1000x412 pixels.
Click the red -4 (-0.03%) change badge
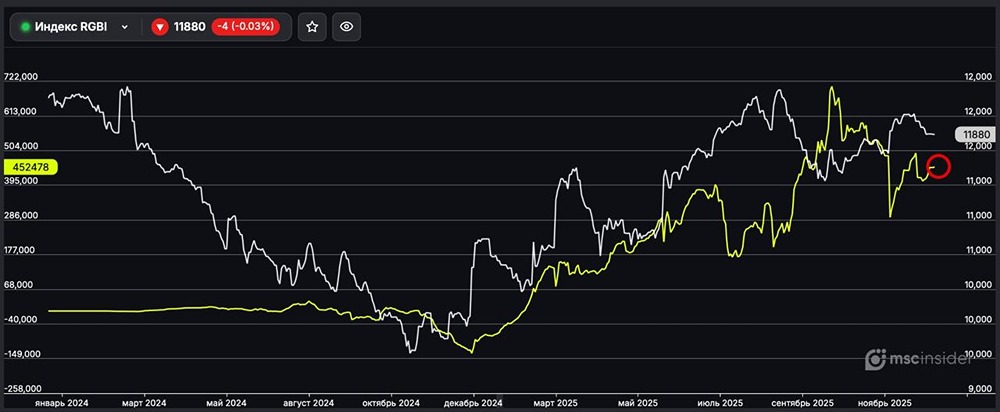(x=248, y=27)
